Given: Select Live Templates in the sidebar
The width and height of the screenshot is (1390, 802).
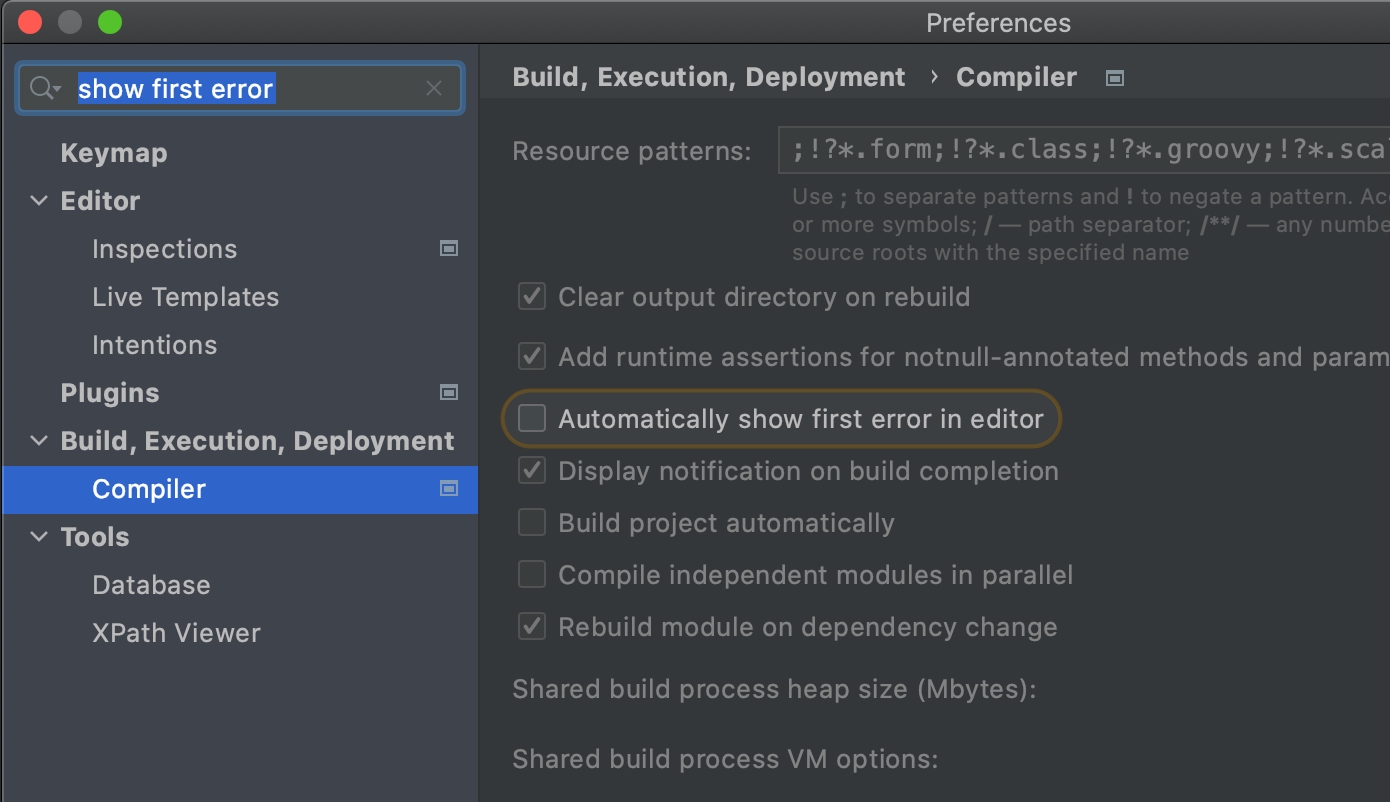Looking at the screenshot, I should [x=185, y=297].
